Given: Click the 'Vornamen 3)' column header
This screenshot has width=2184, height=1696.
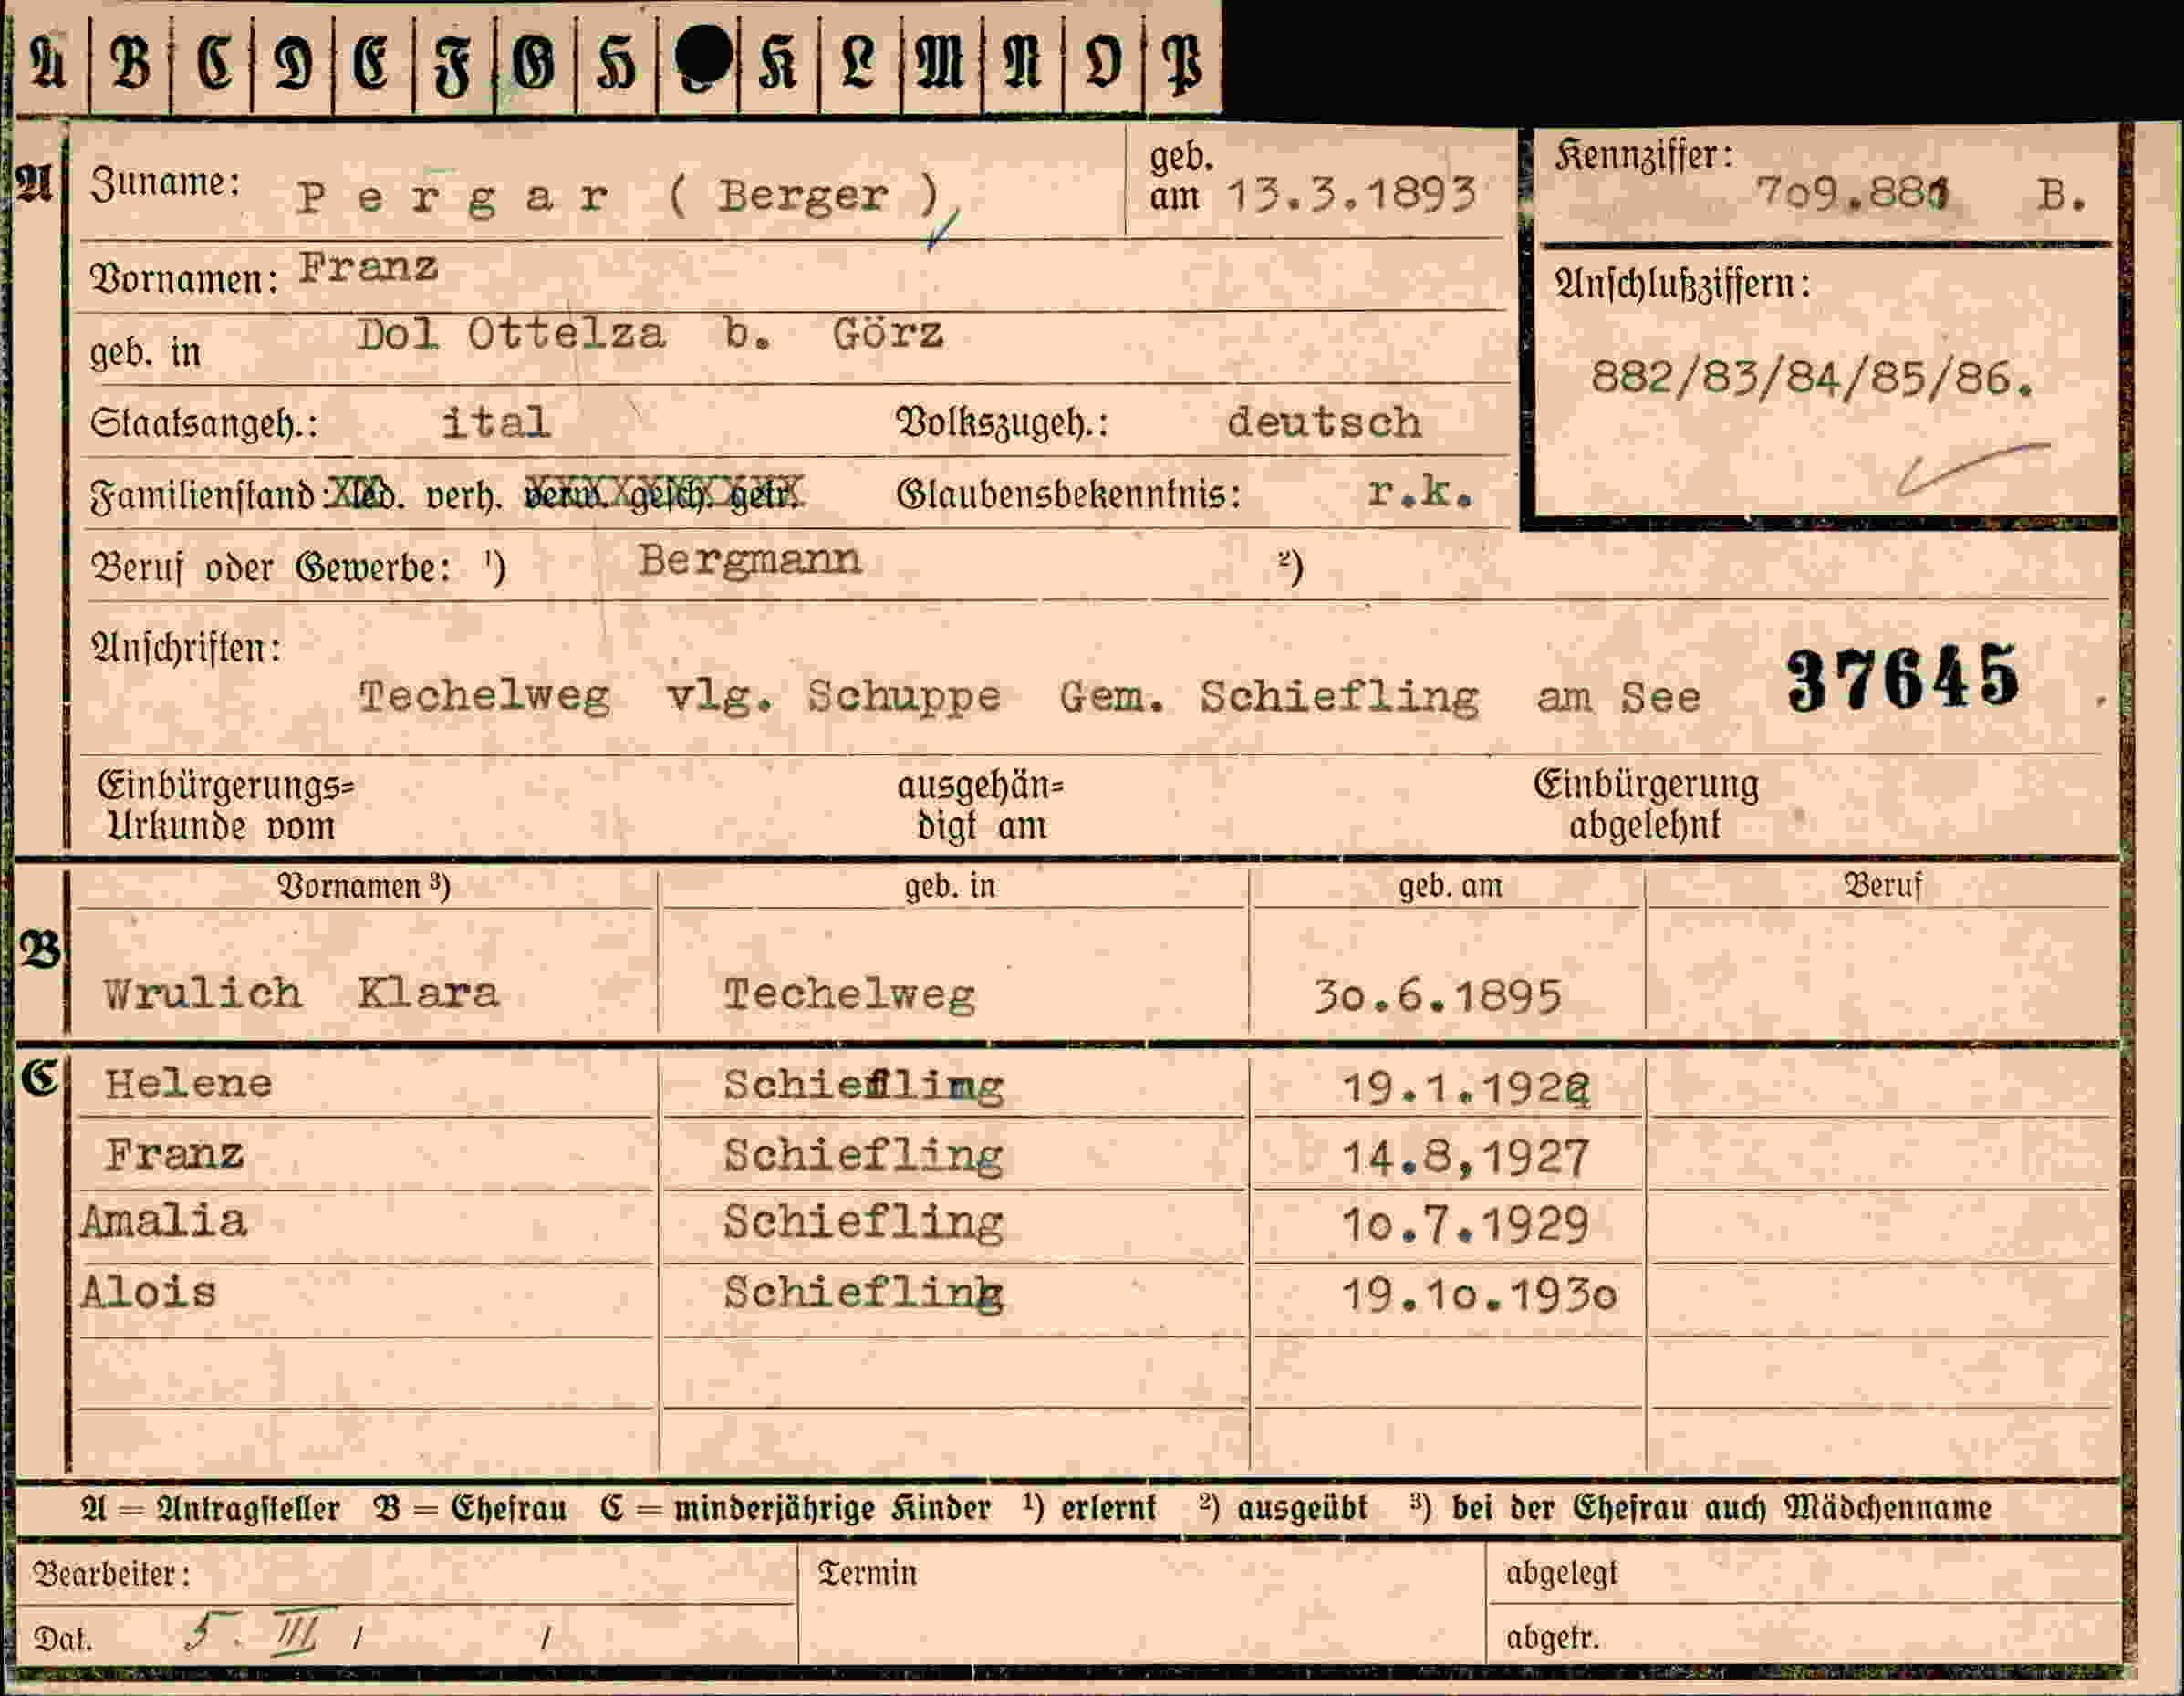Looking at the screenshot, I should point(363,886).
